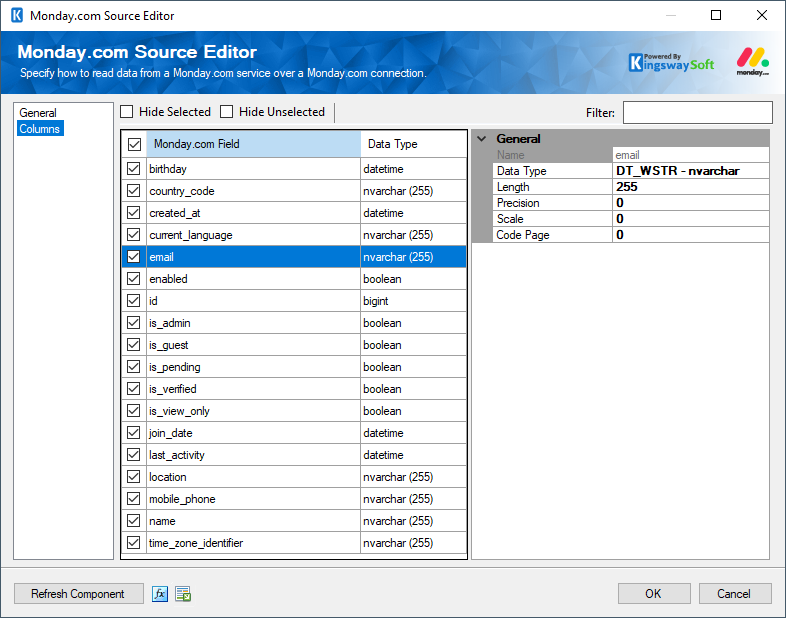Sort by Monday.com Field header

[254, 144]
